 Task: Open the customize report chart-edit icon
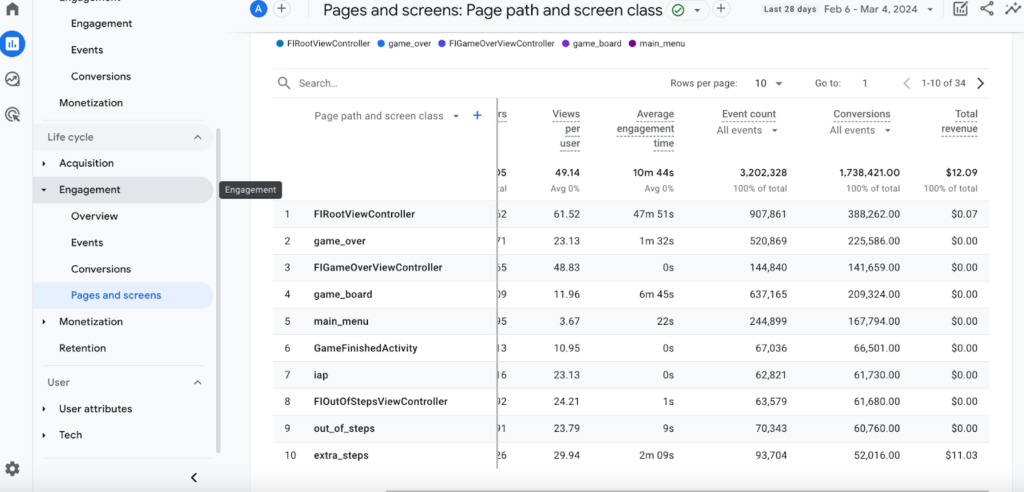click(960, 9)
